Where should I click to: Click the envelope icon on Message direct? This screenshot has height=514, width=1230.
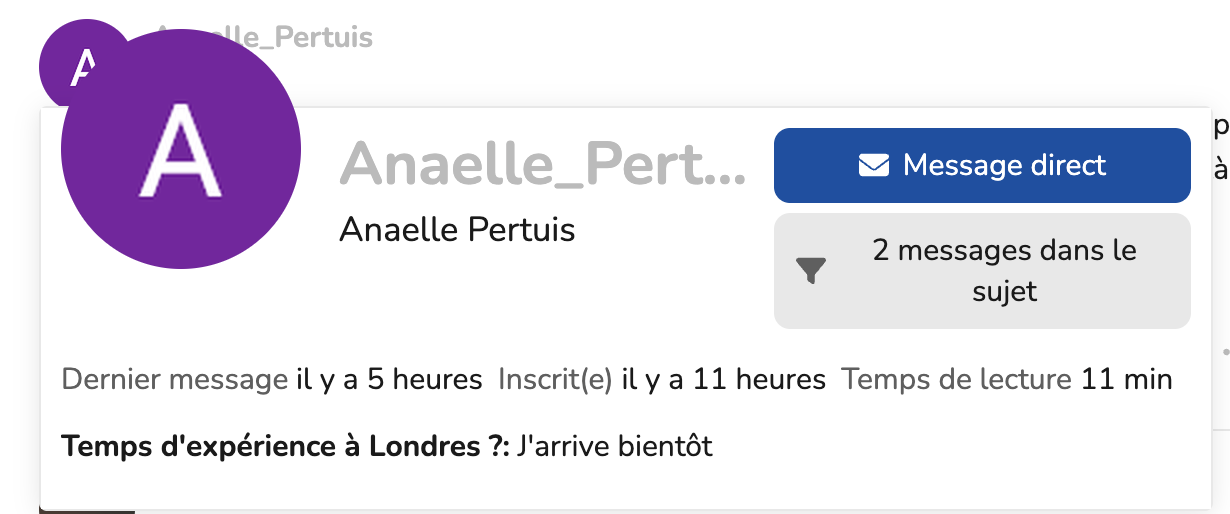[873, 166]
